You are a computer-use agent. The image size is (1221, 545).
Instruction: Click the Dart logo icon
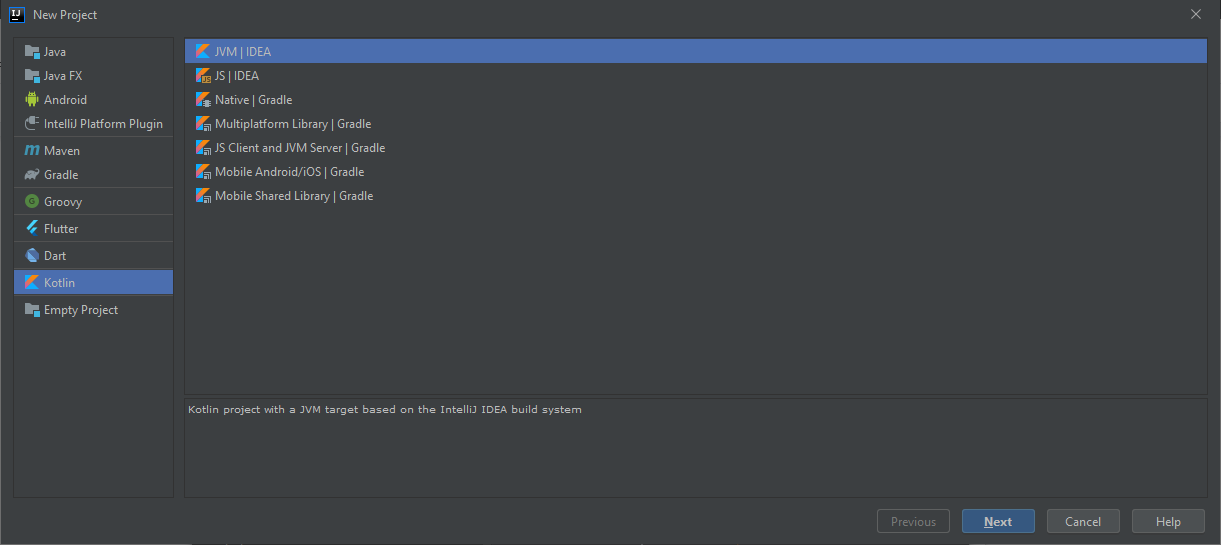point(32,256)
